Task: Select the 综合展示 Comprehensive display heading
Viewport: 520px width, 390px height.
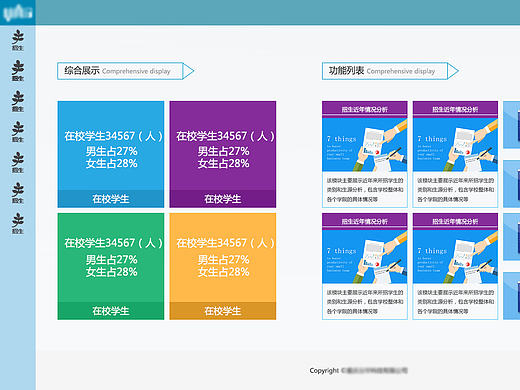Action: (120, 71)
